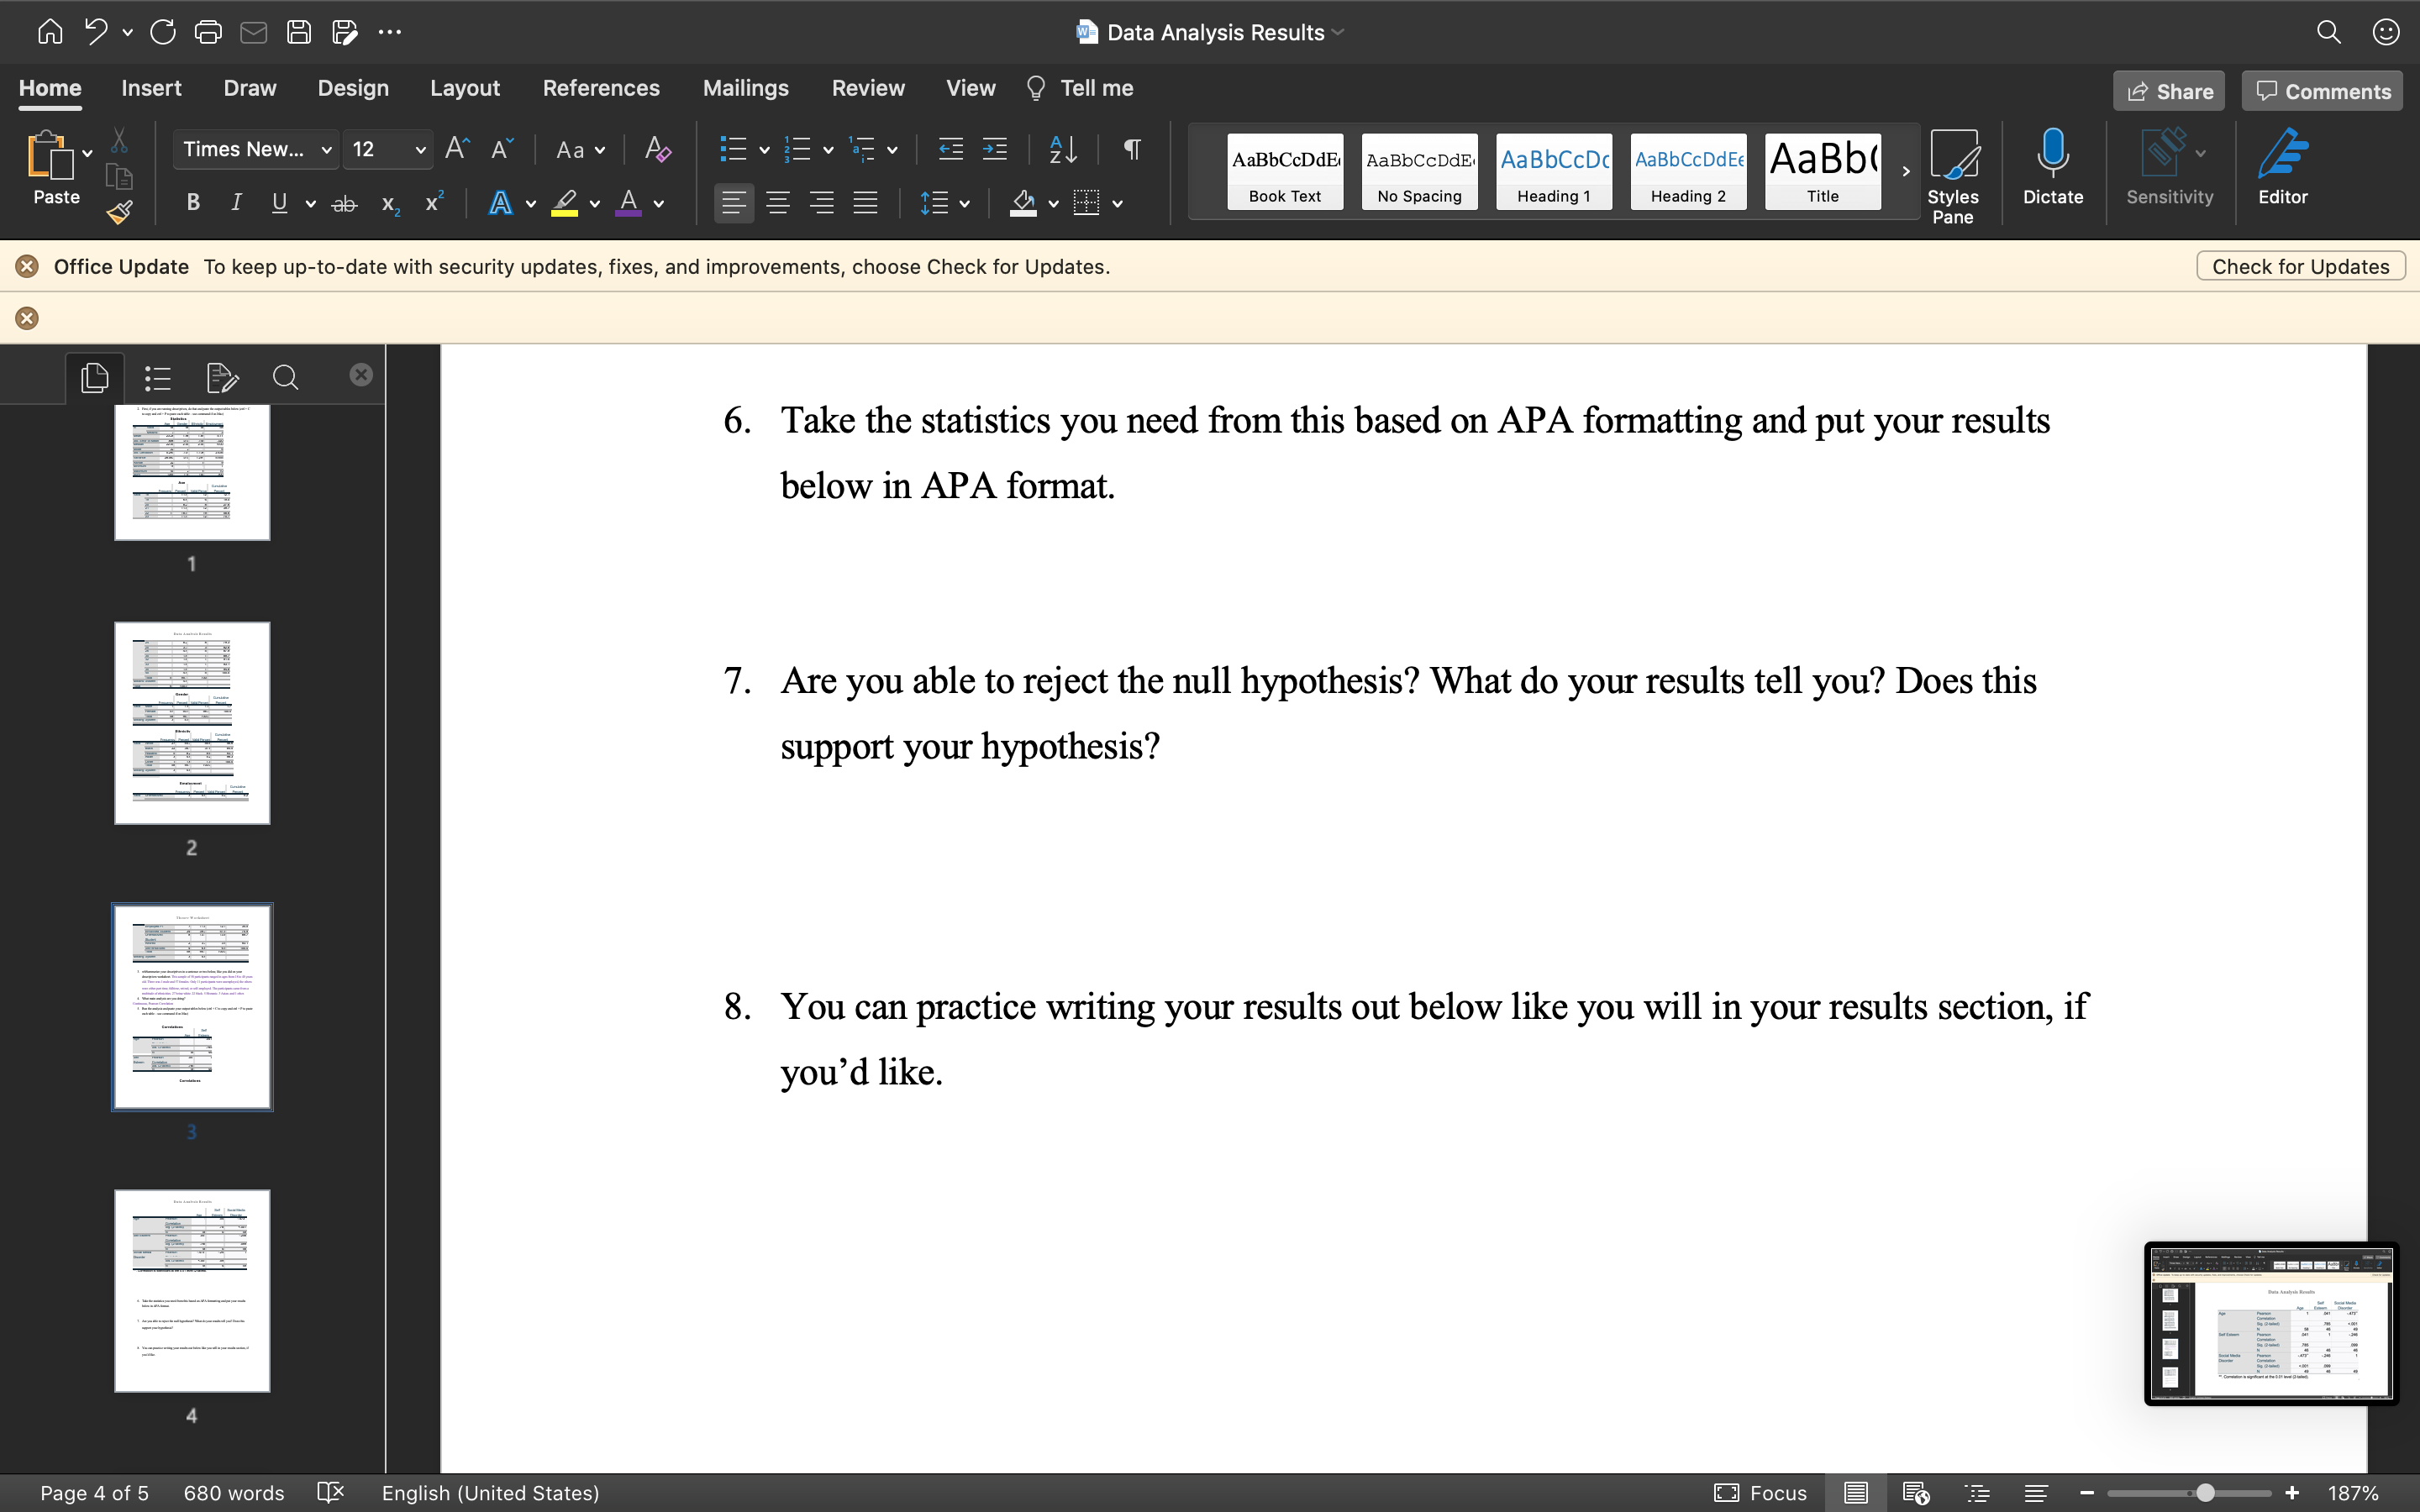This screenshot has width=2420, height=1512.
Task: Expand the font size 12 dropdown
Action: 420,150
